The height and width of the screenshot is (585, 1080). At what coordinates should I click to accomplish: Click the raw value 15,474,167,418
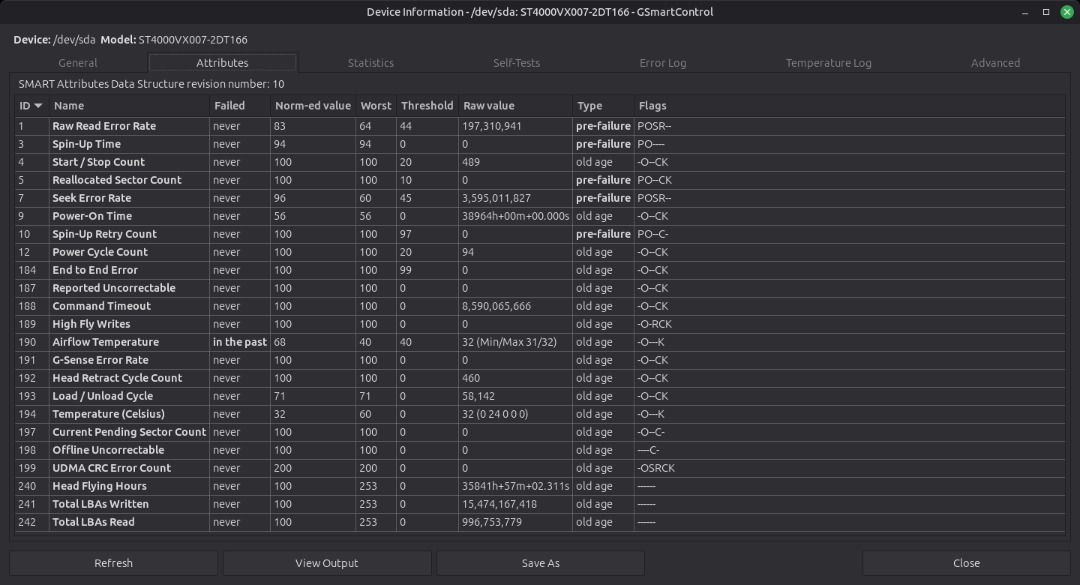coord(499,504)
